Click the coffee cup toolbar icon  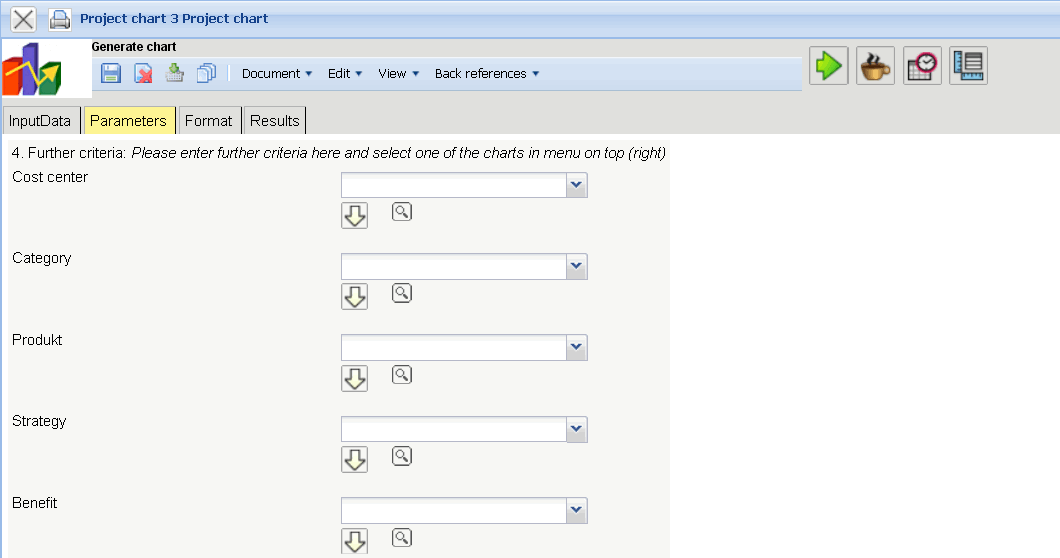pyautogui.click(x=876, y=66)
